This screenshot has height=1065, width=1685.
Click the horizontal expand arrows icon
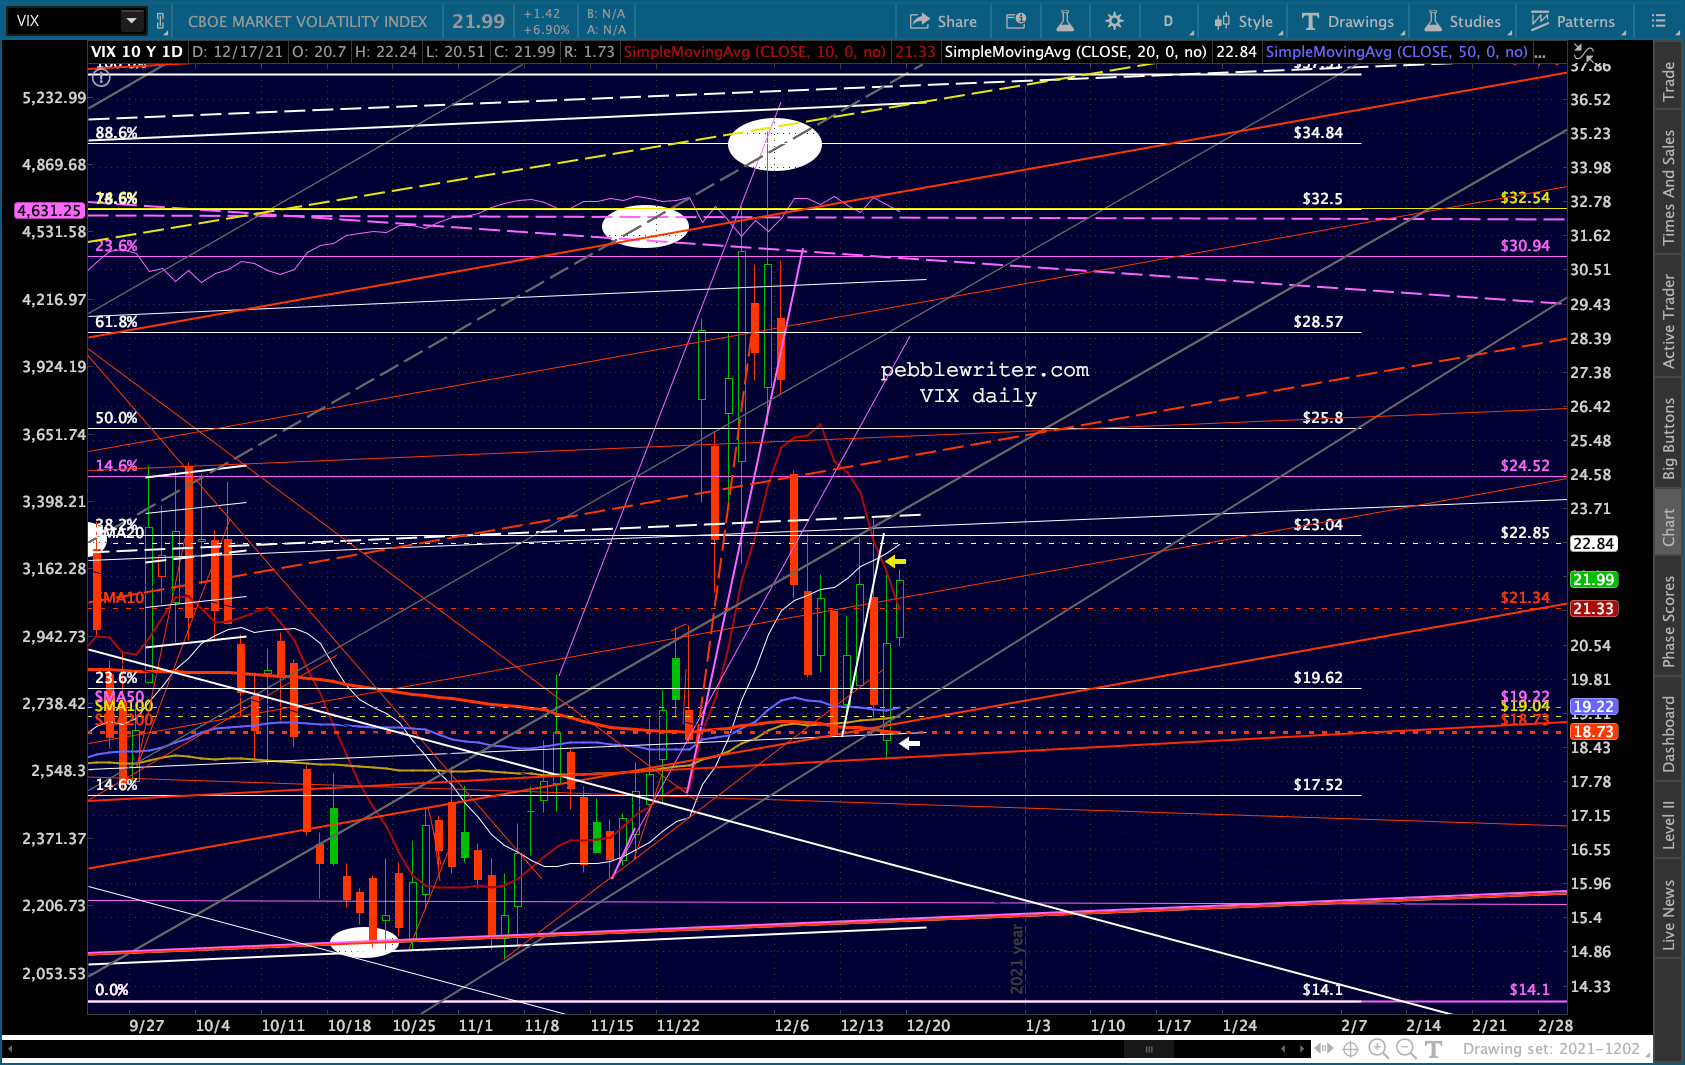(x=1324, y=1049)
